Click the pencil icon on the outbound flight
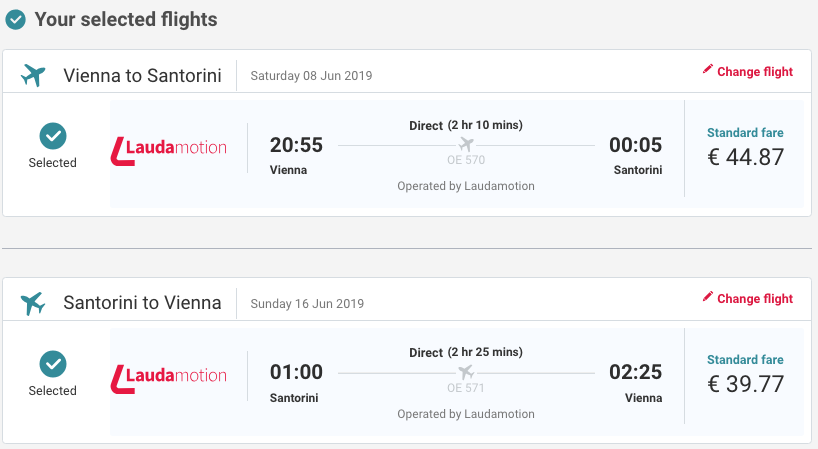The image size is (818, 449). [708, 70]
